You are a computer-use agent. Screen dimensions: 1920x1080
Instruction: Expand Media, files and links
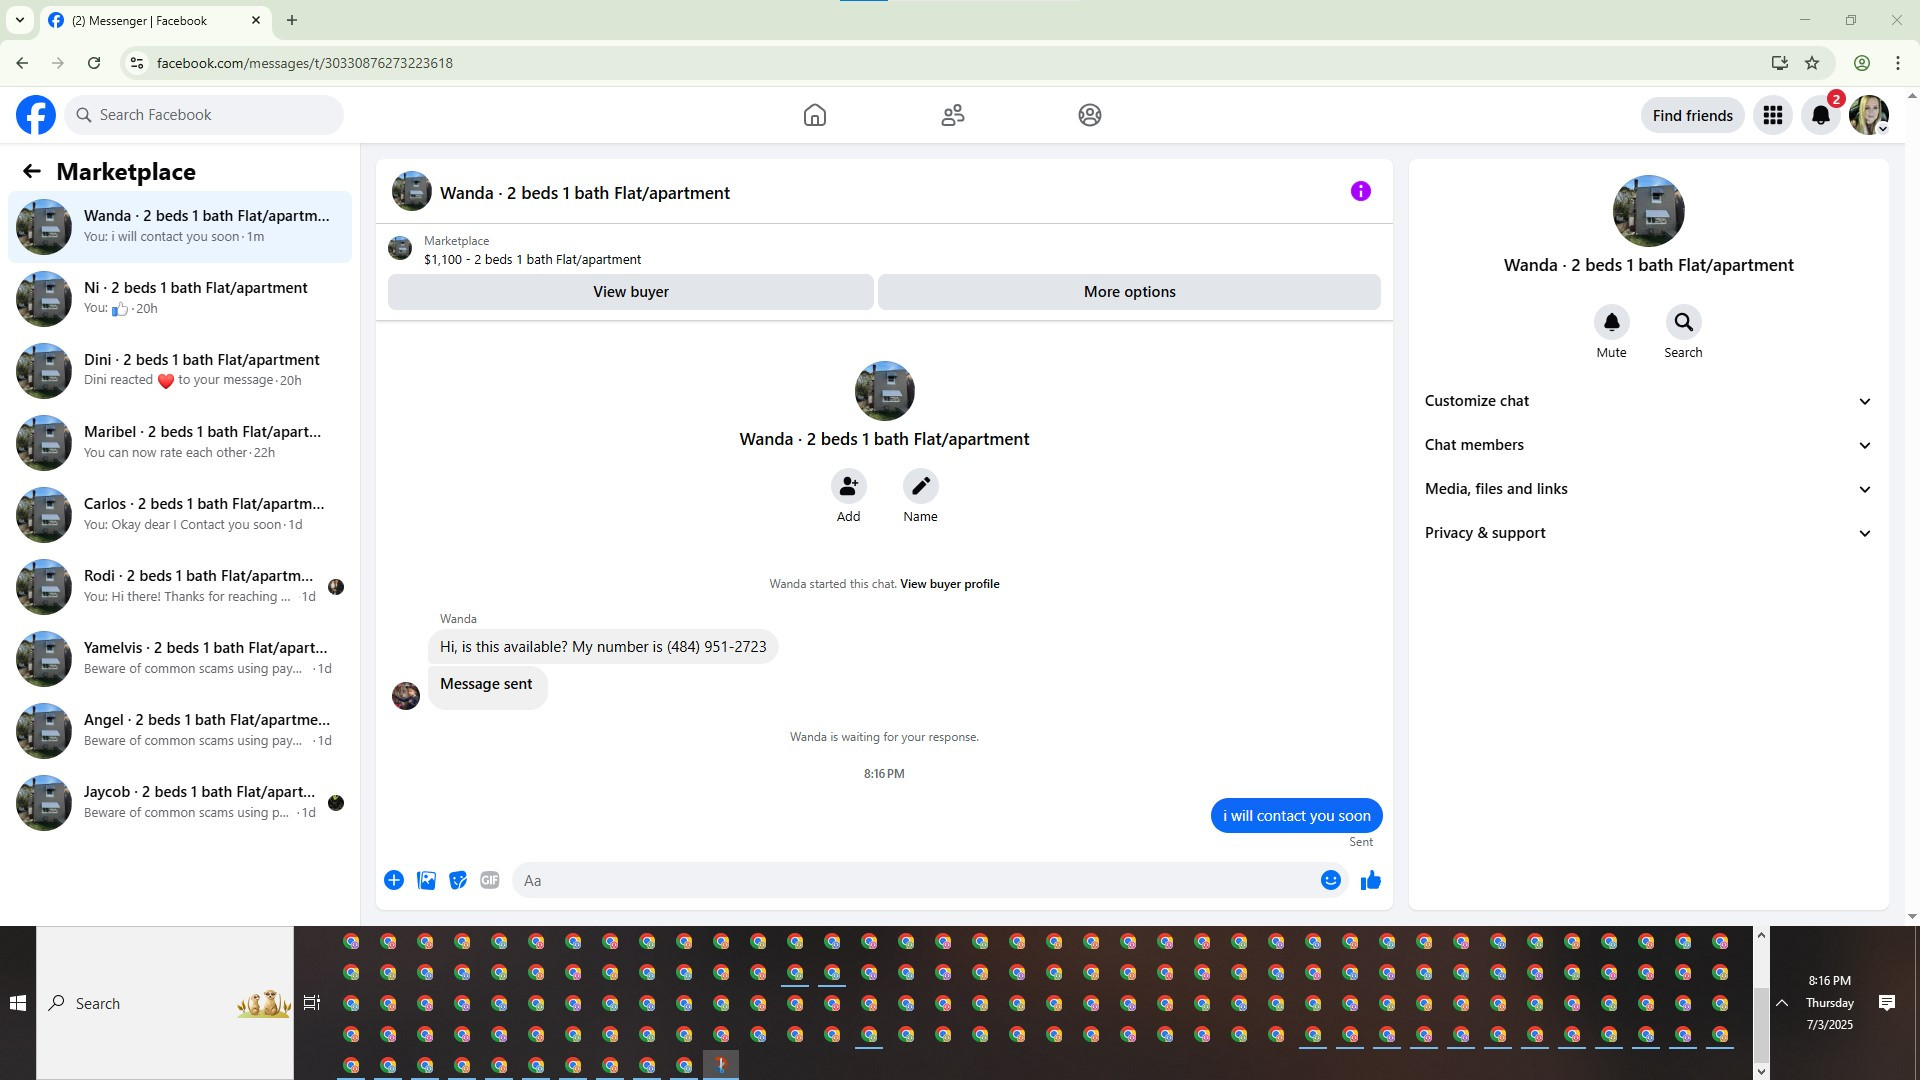1647,489
